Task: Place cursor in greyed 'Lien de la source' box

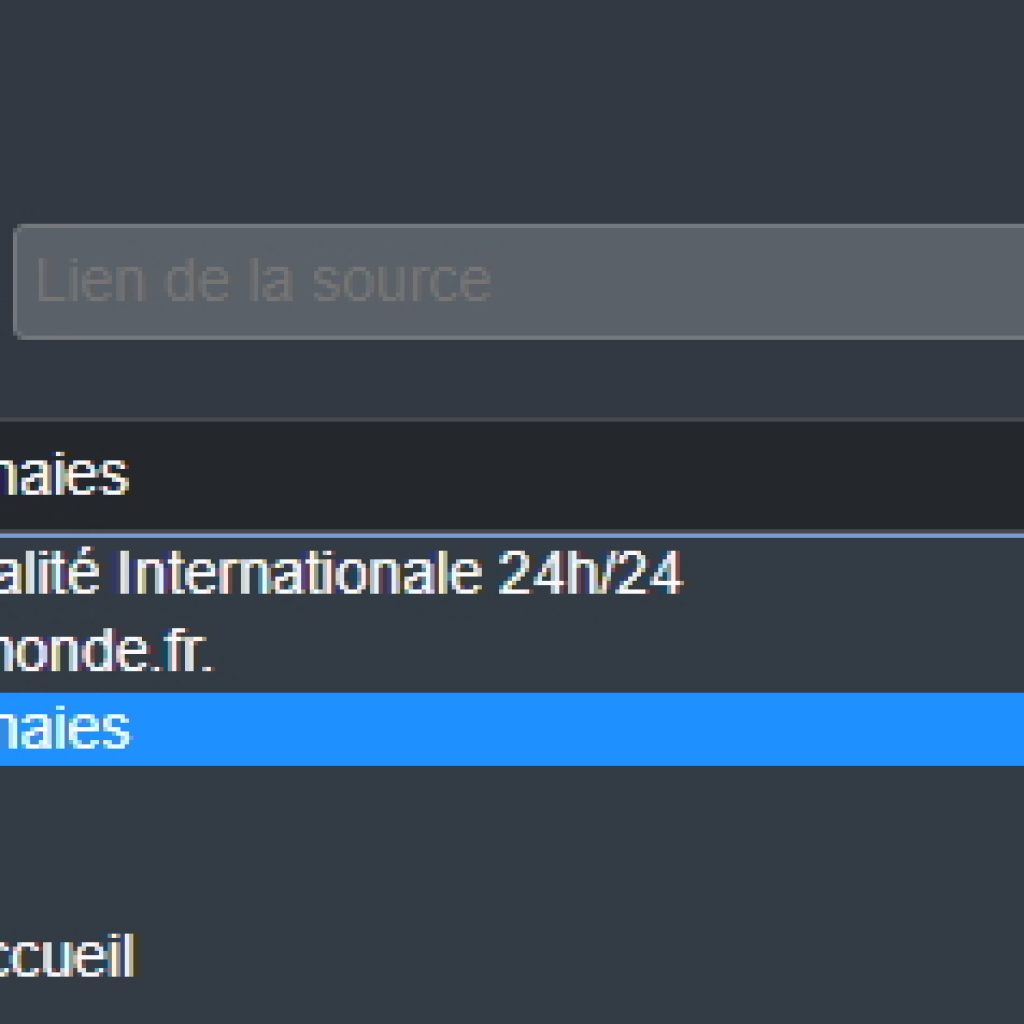Action: [x=519, y=281]
